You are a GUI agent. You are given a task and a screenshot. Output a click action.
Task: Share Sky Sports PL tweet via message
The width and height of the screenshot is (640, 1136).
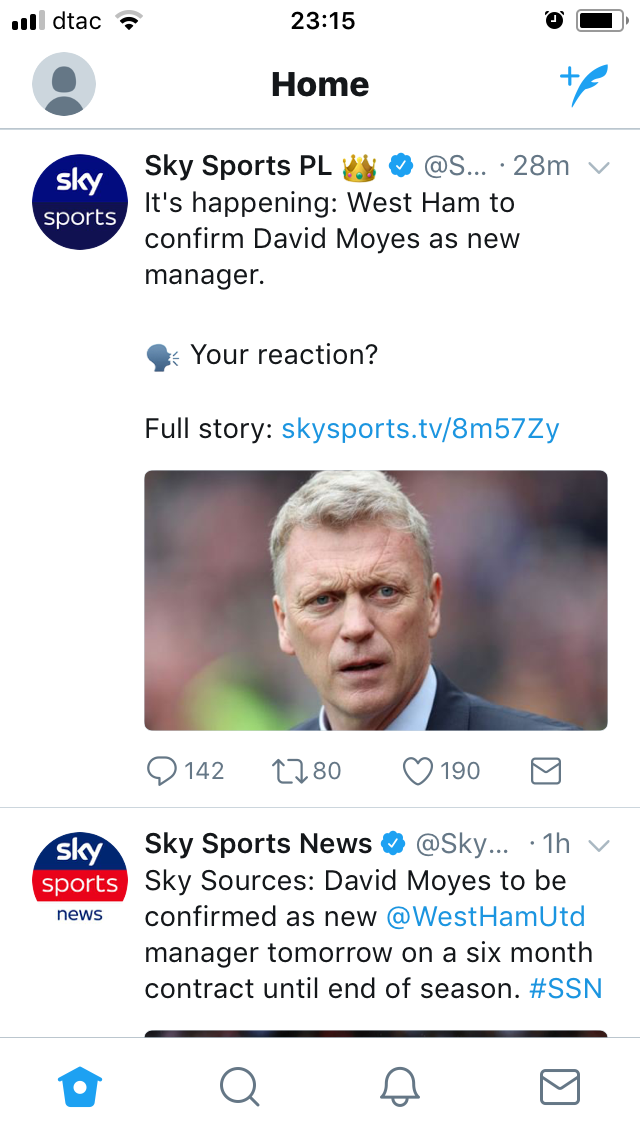(x=545, y=771)
